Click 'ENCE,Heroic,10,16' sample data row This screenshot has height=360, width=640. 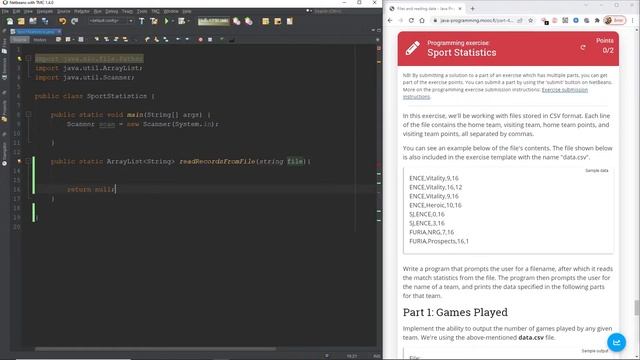tap(435, 205)
